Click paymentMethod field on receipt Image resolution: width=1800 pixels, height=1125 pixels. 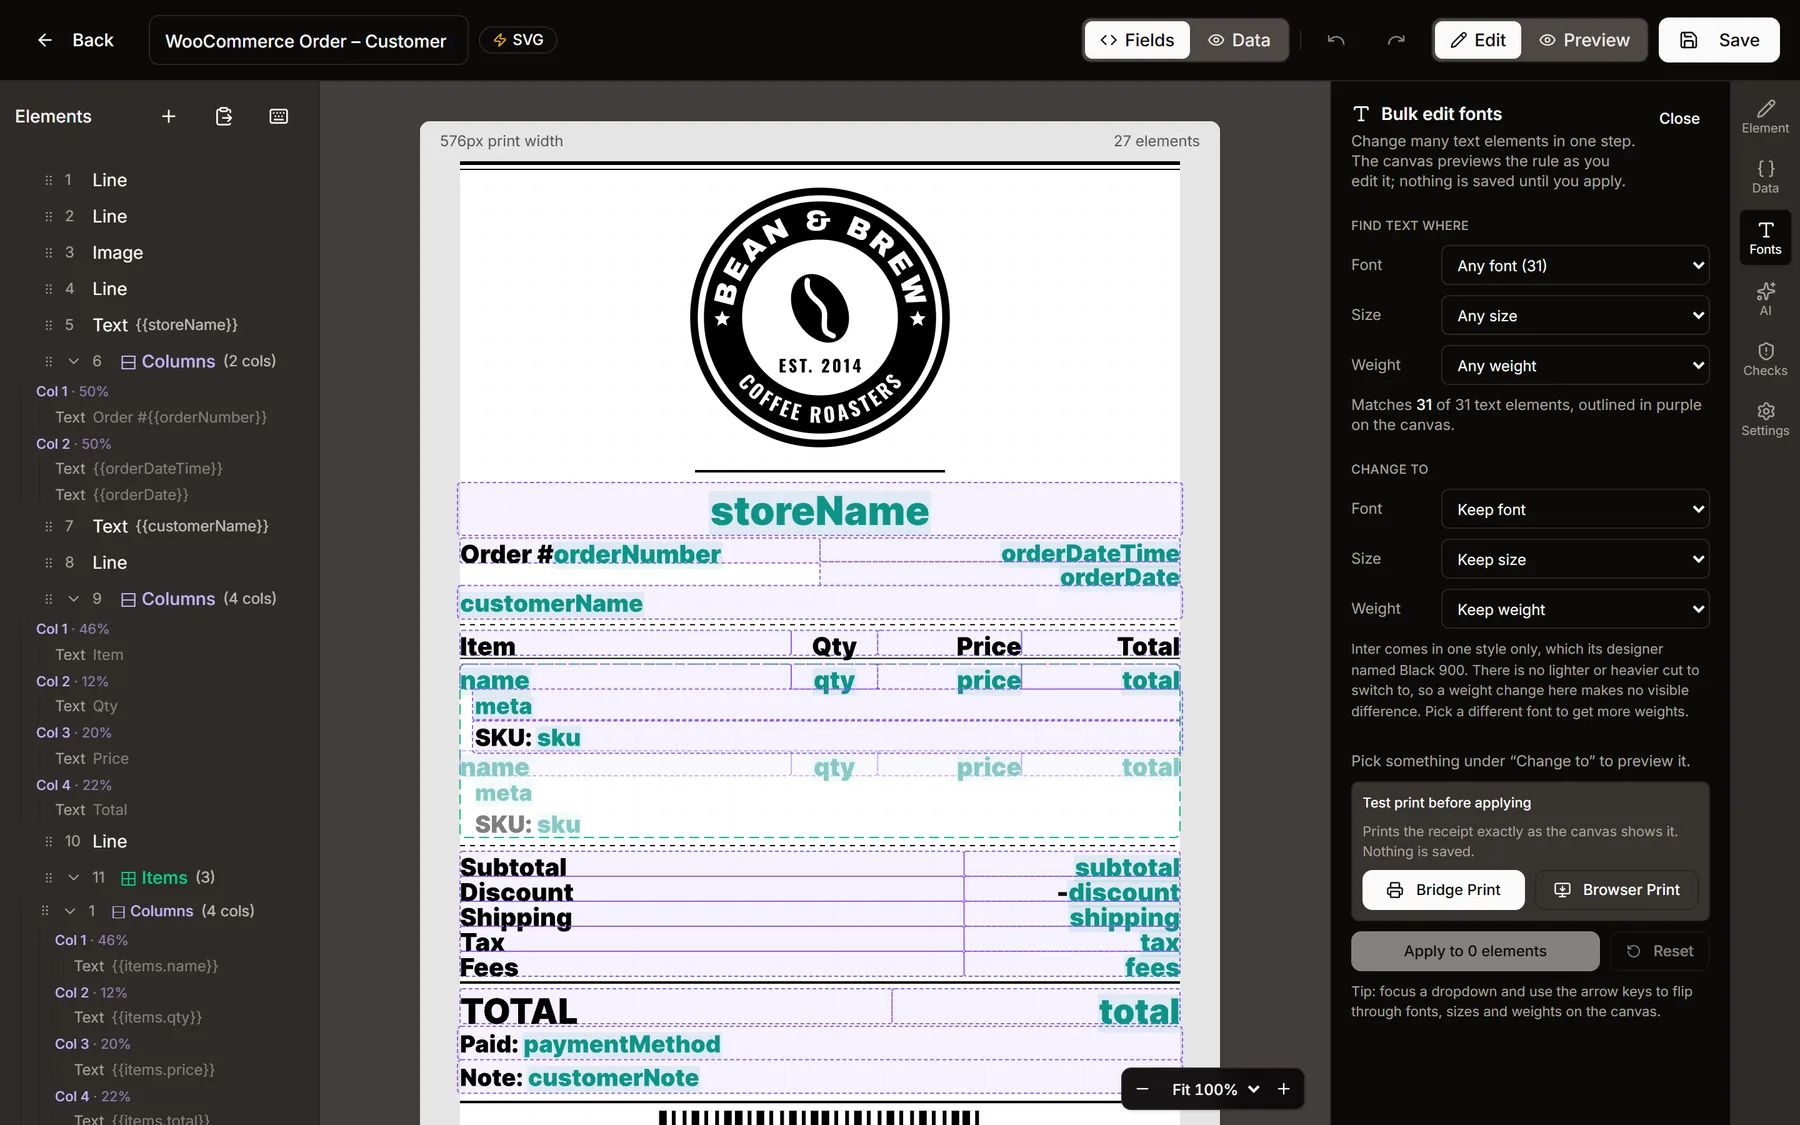click(621, 1045)
